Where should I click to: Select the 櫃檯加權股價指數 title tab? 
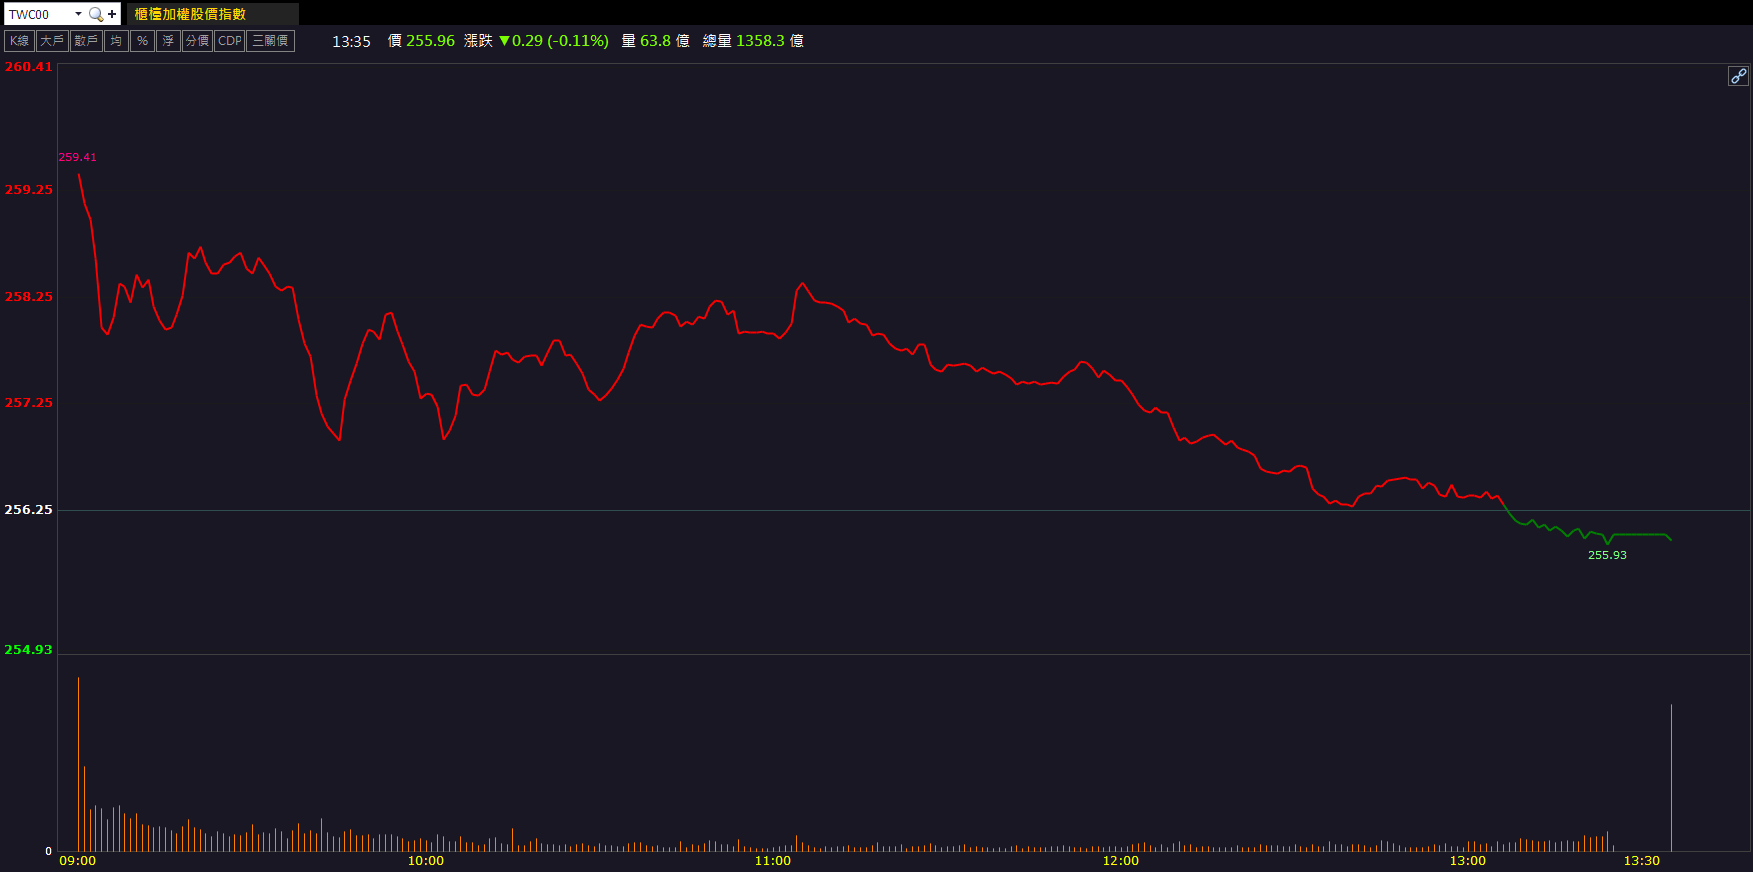click(x=191, y=14)
